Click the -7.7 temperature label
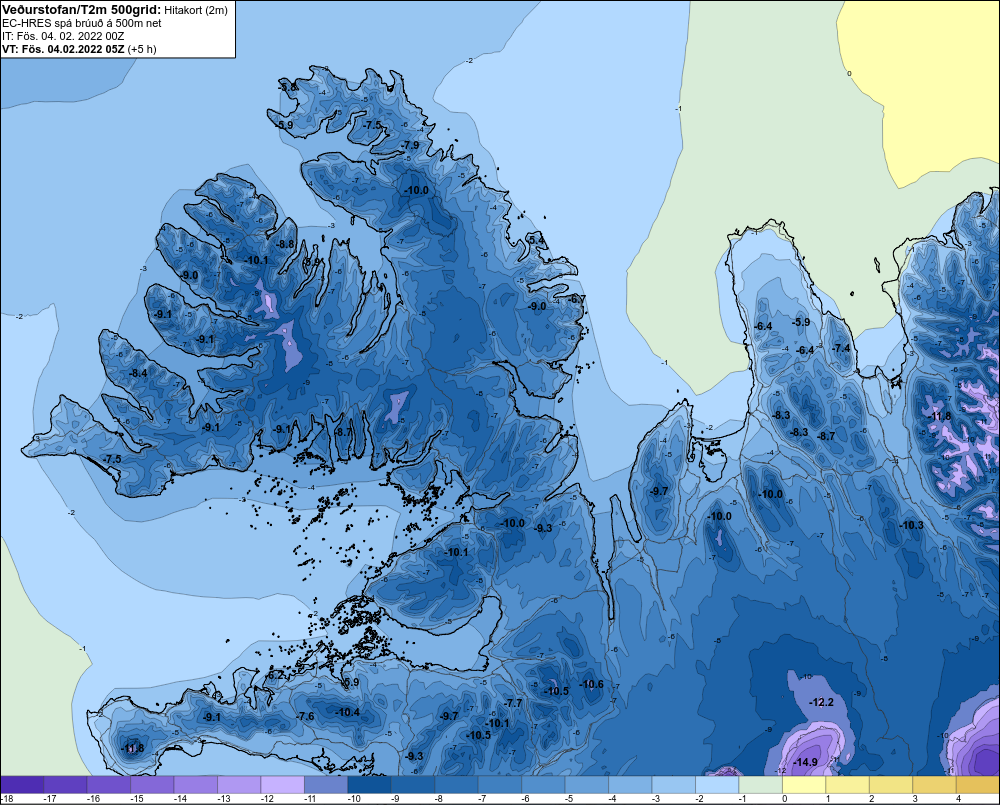 pos(513,703)
